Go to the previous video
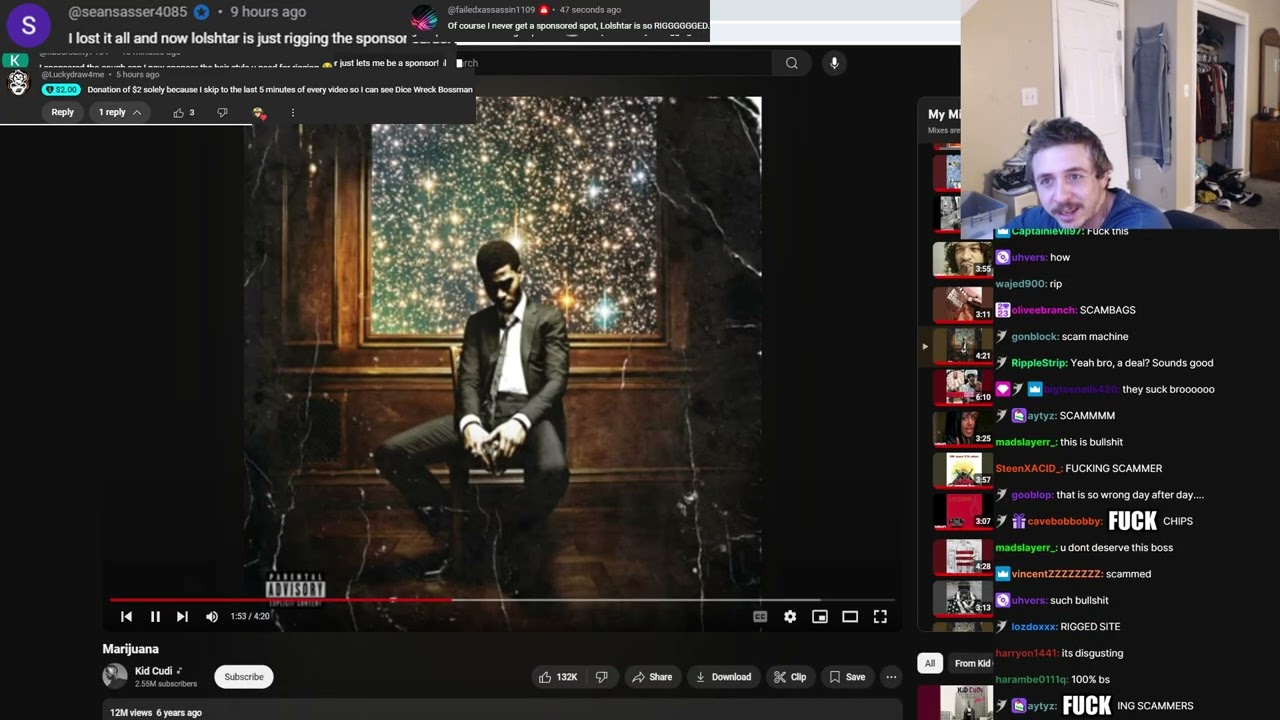Viewport: 1280px width, 720px height. 126,617
